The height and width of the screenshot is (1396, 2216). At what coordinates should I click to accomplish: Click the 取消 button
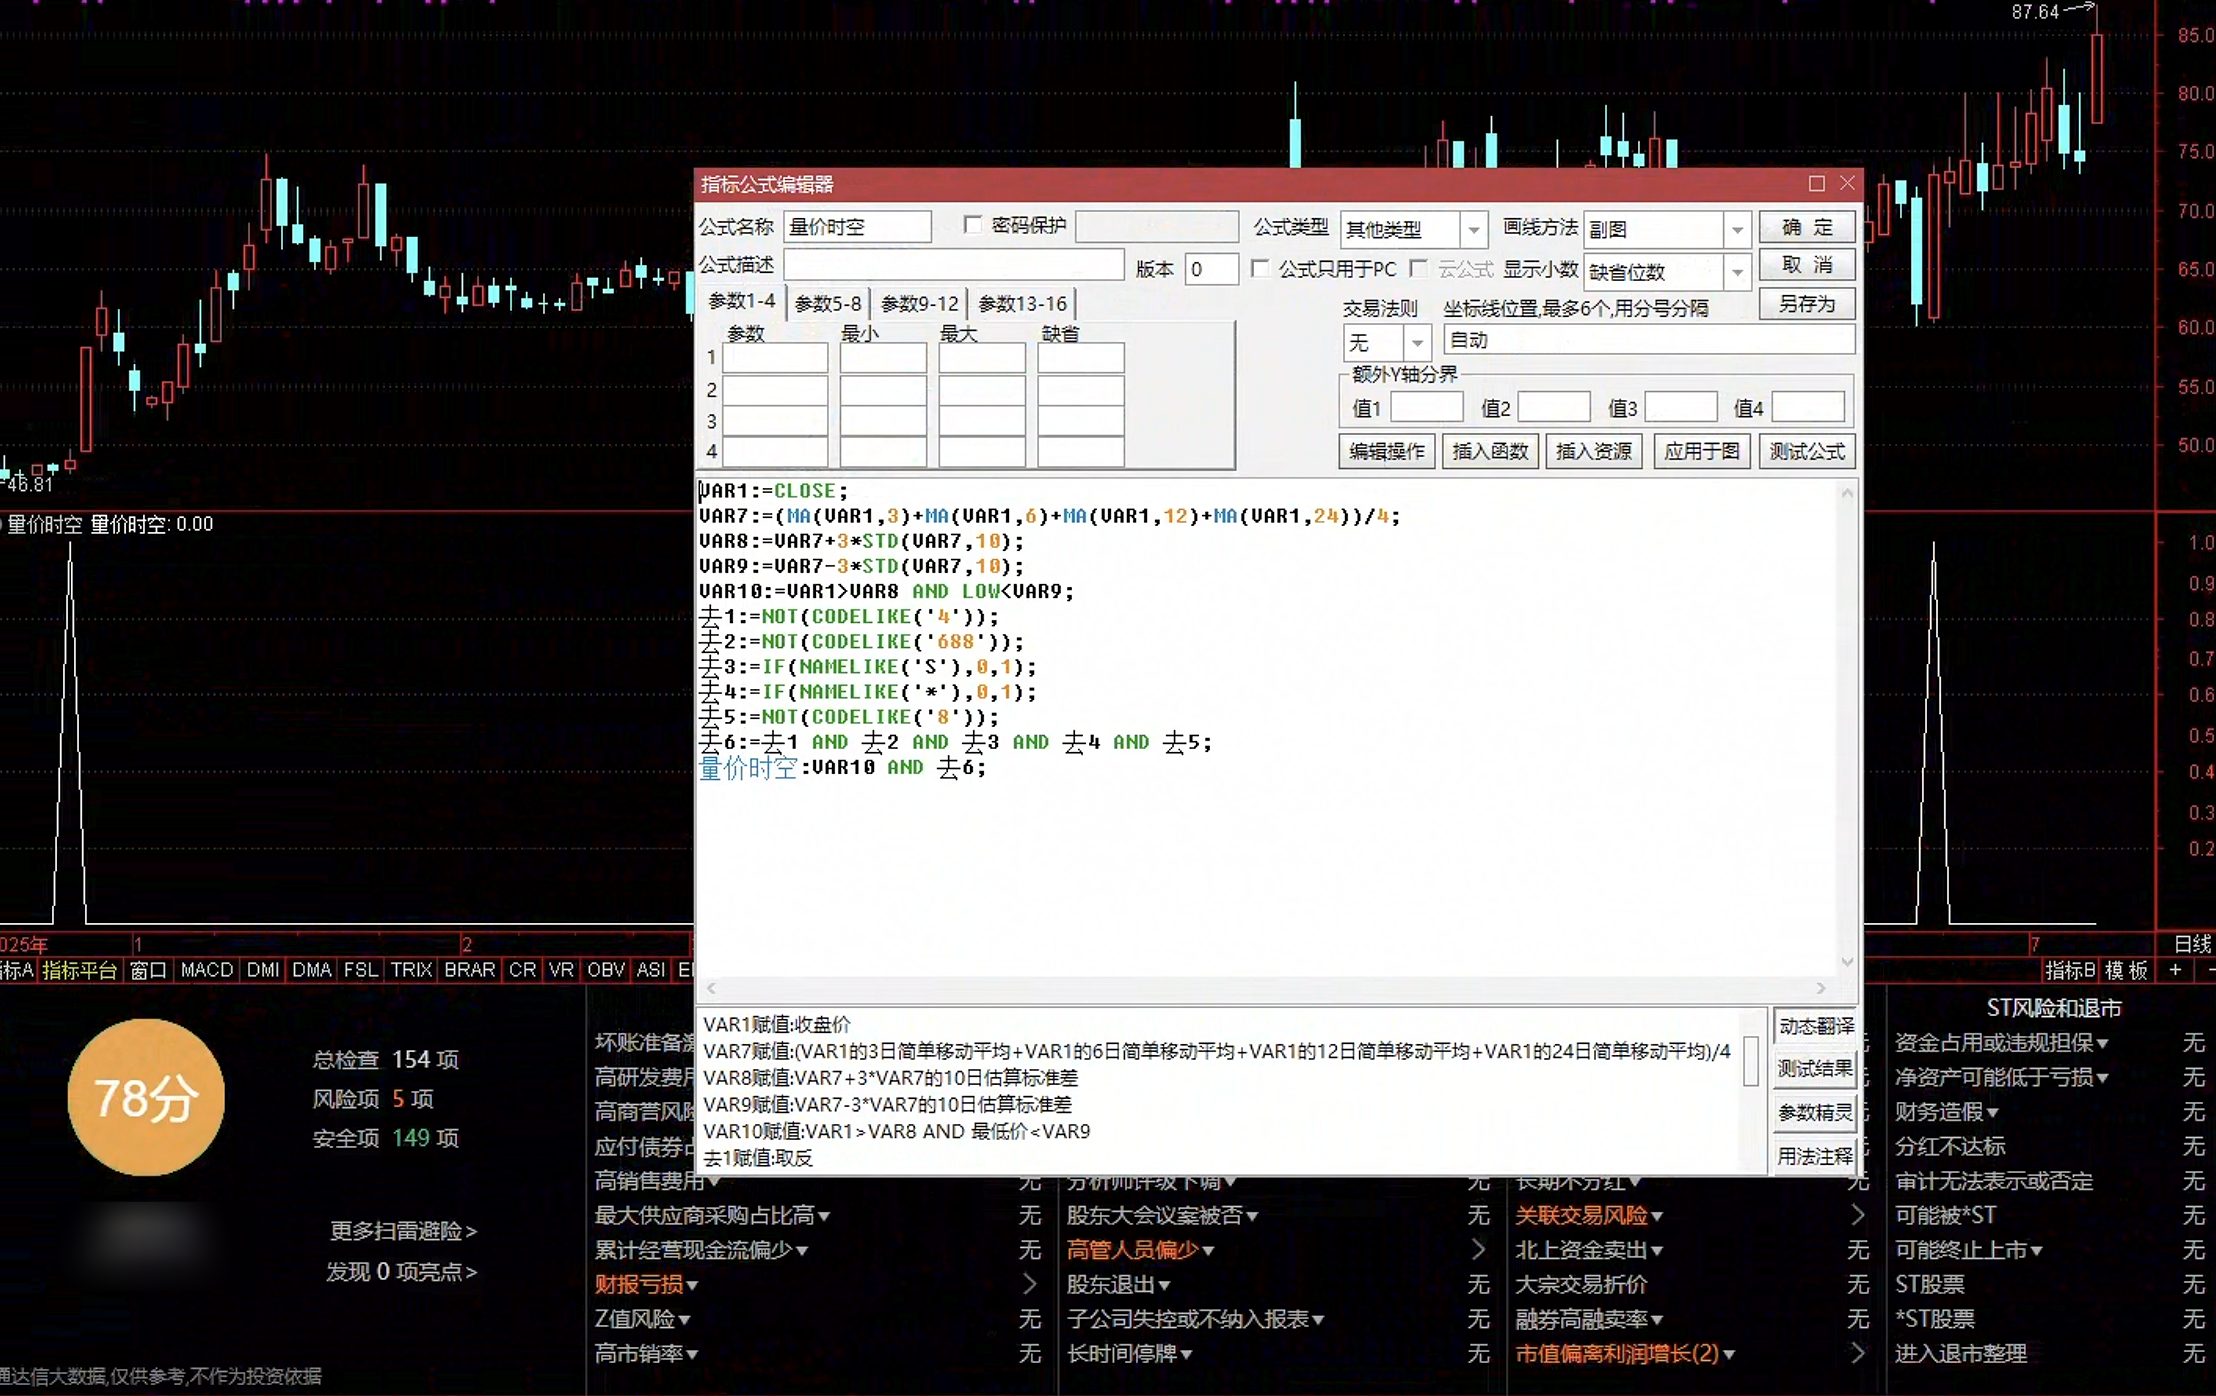coord(1807,265)
